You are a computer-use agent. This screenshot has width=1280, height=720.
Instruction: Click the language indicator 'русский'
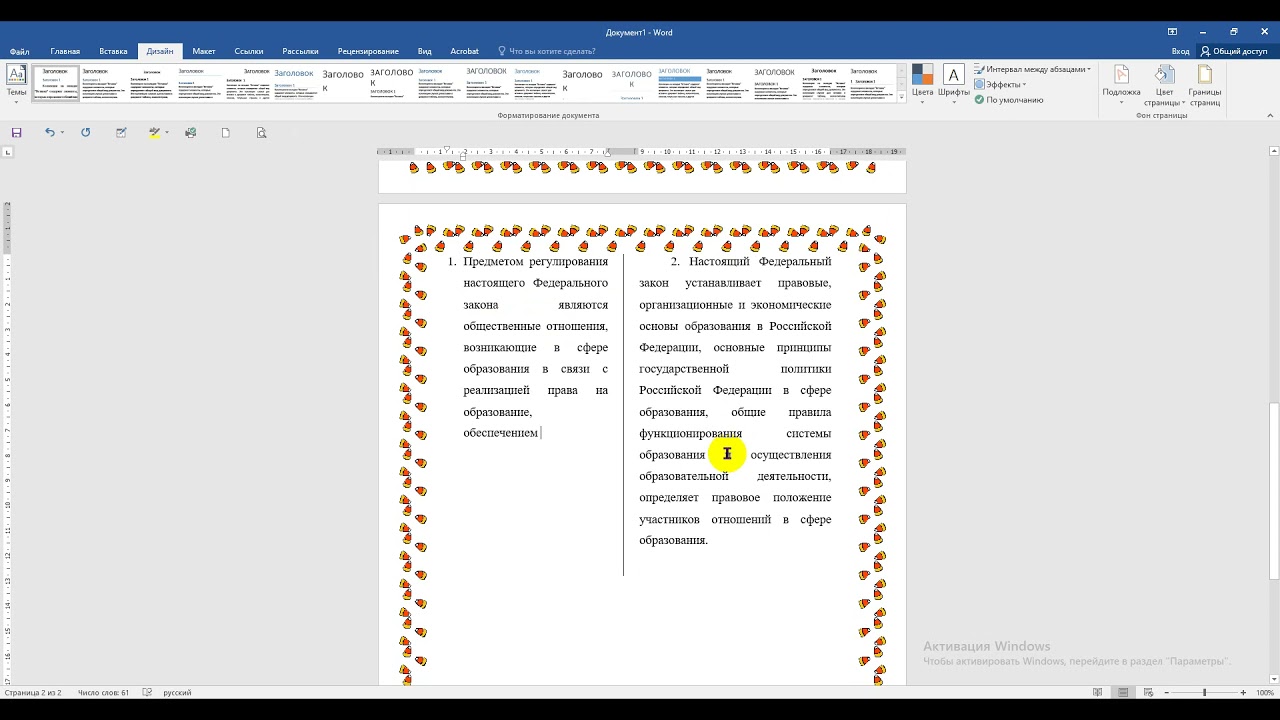point(177,692)
